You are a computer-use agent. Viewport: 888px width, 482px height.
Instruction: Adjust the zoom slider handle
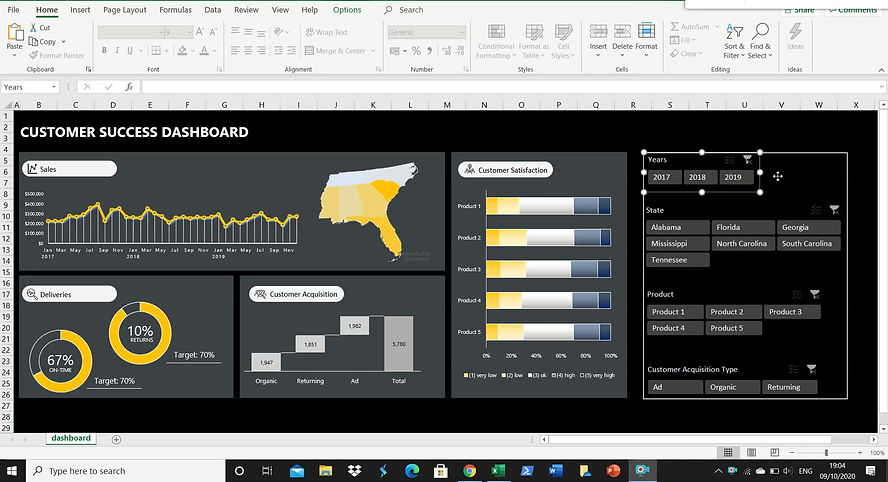pyautogui.click(x=826, y=453)
